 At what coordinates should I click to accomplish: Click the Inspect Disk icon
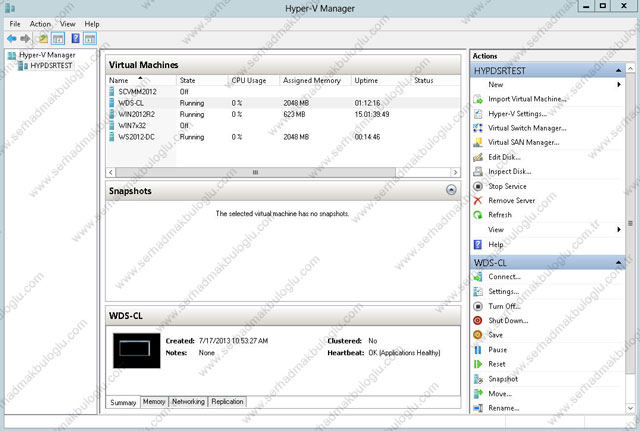point(478,171)
